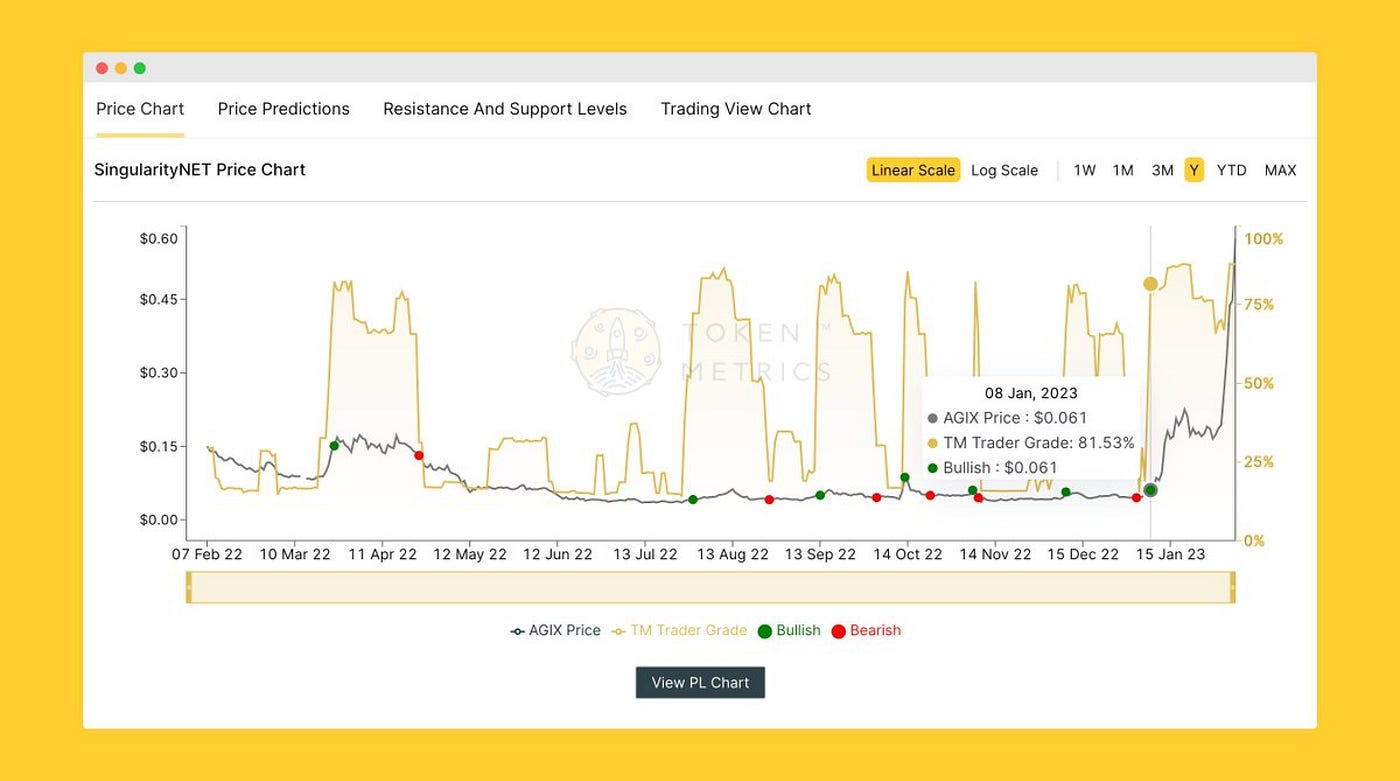Screen dimensions: 1400x781
Task: Click the $0.00 price axis label
Action: 158,520
